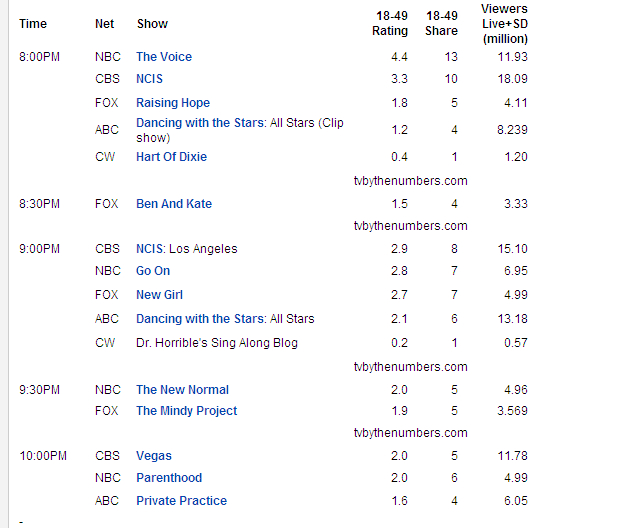Open the New Girl link
This screenshot has height=528, width=632.
pos(160,295)
